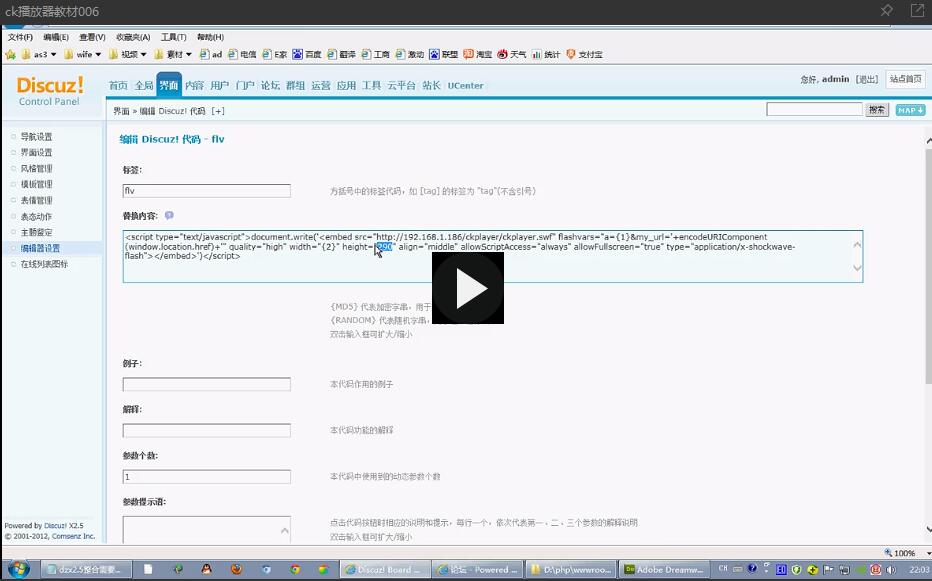Screen dimensions: 932x581
Task: Open the 激动 bookmark
Action: [410, 54]
